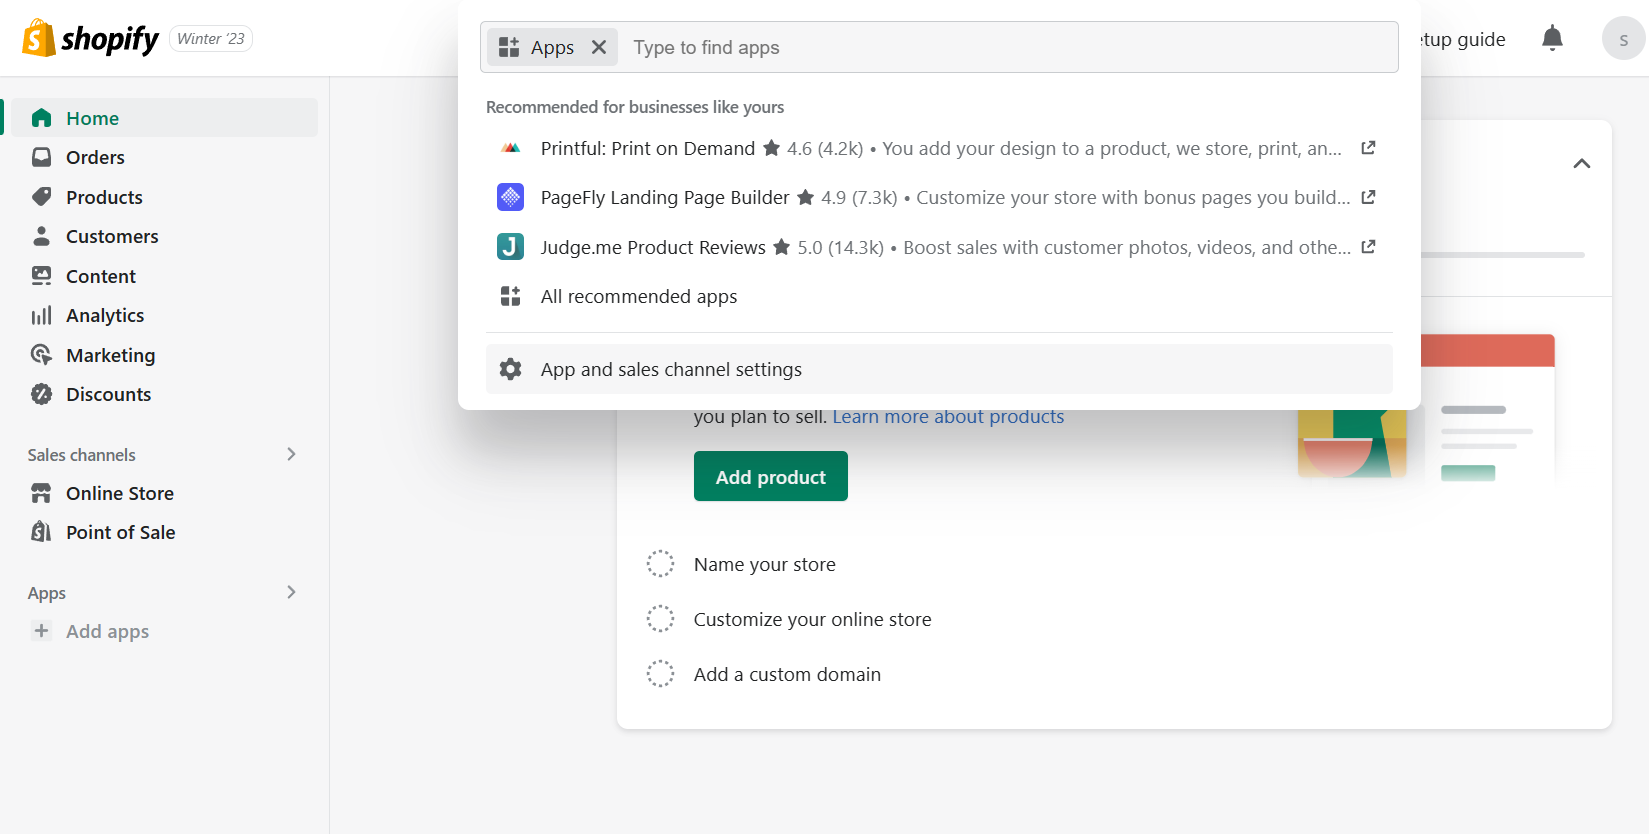The height and width of the screenshot is (834, 1649).
Task: Click the Sales channels heading
Action: click(81, 455)
